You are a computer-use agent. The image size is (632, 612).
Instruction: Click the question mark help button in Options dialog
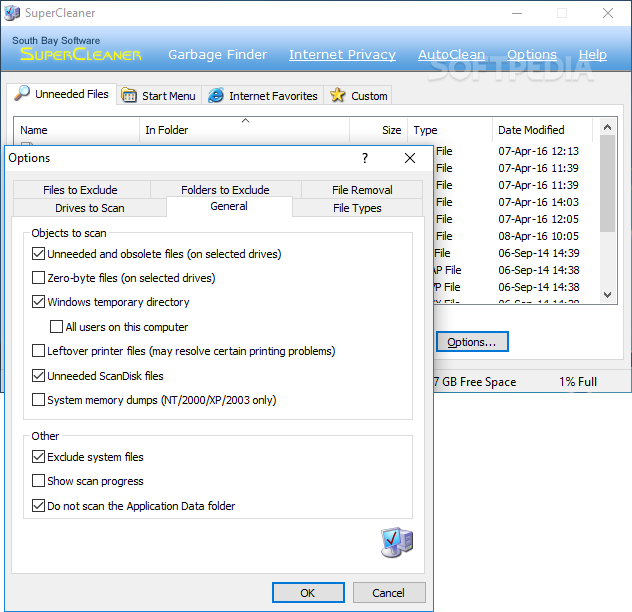tap(365, 158)
